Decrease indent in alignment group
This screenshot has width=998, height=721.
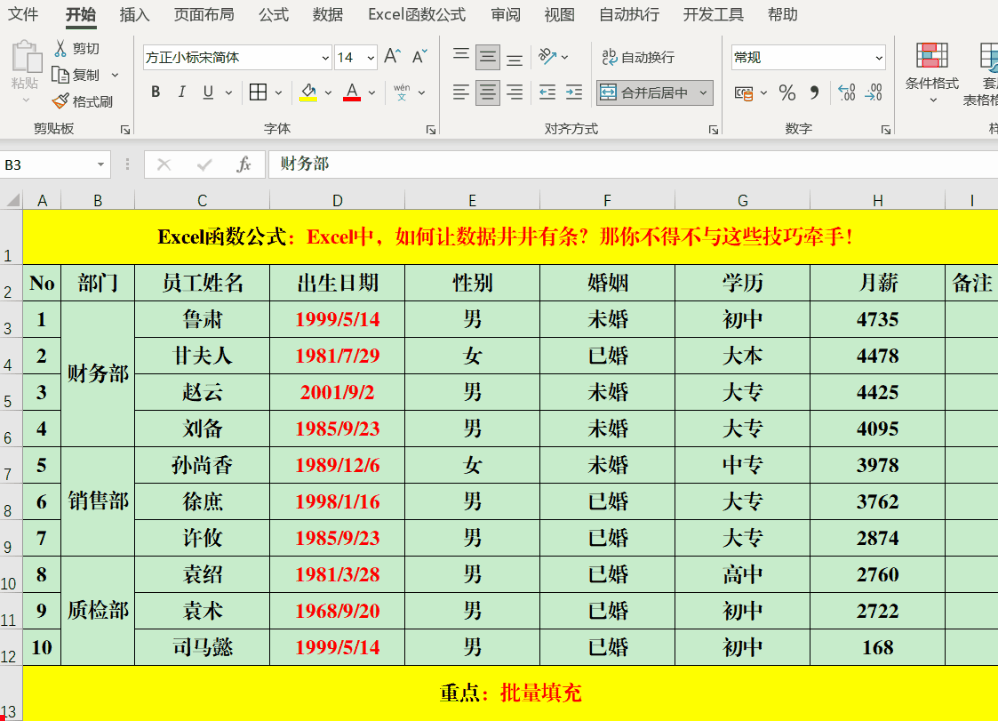pos(547,92)
